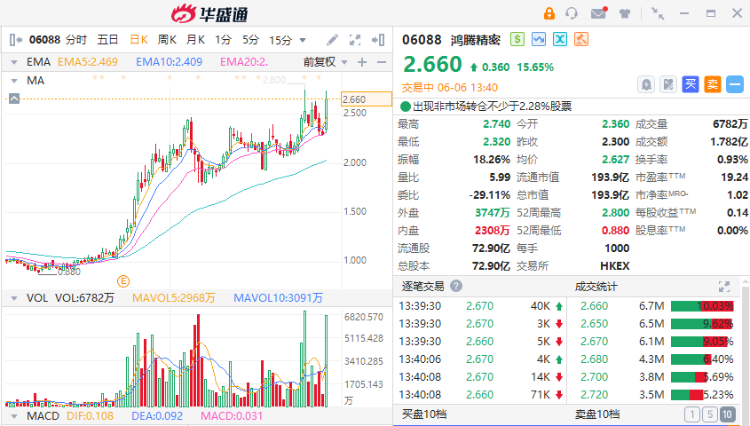The image size is (750, 426).
Task: Click the EMA5:2.469 label
Action: (x=88, y=62)
